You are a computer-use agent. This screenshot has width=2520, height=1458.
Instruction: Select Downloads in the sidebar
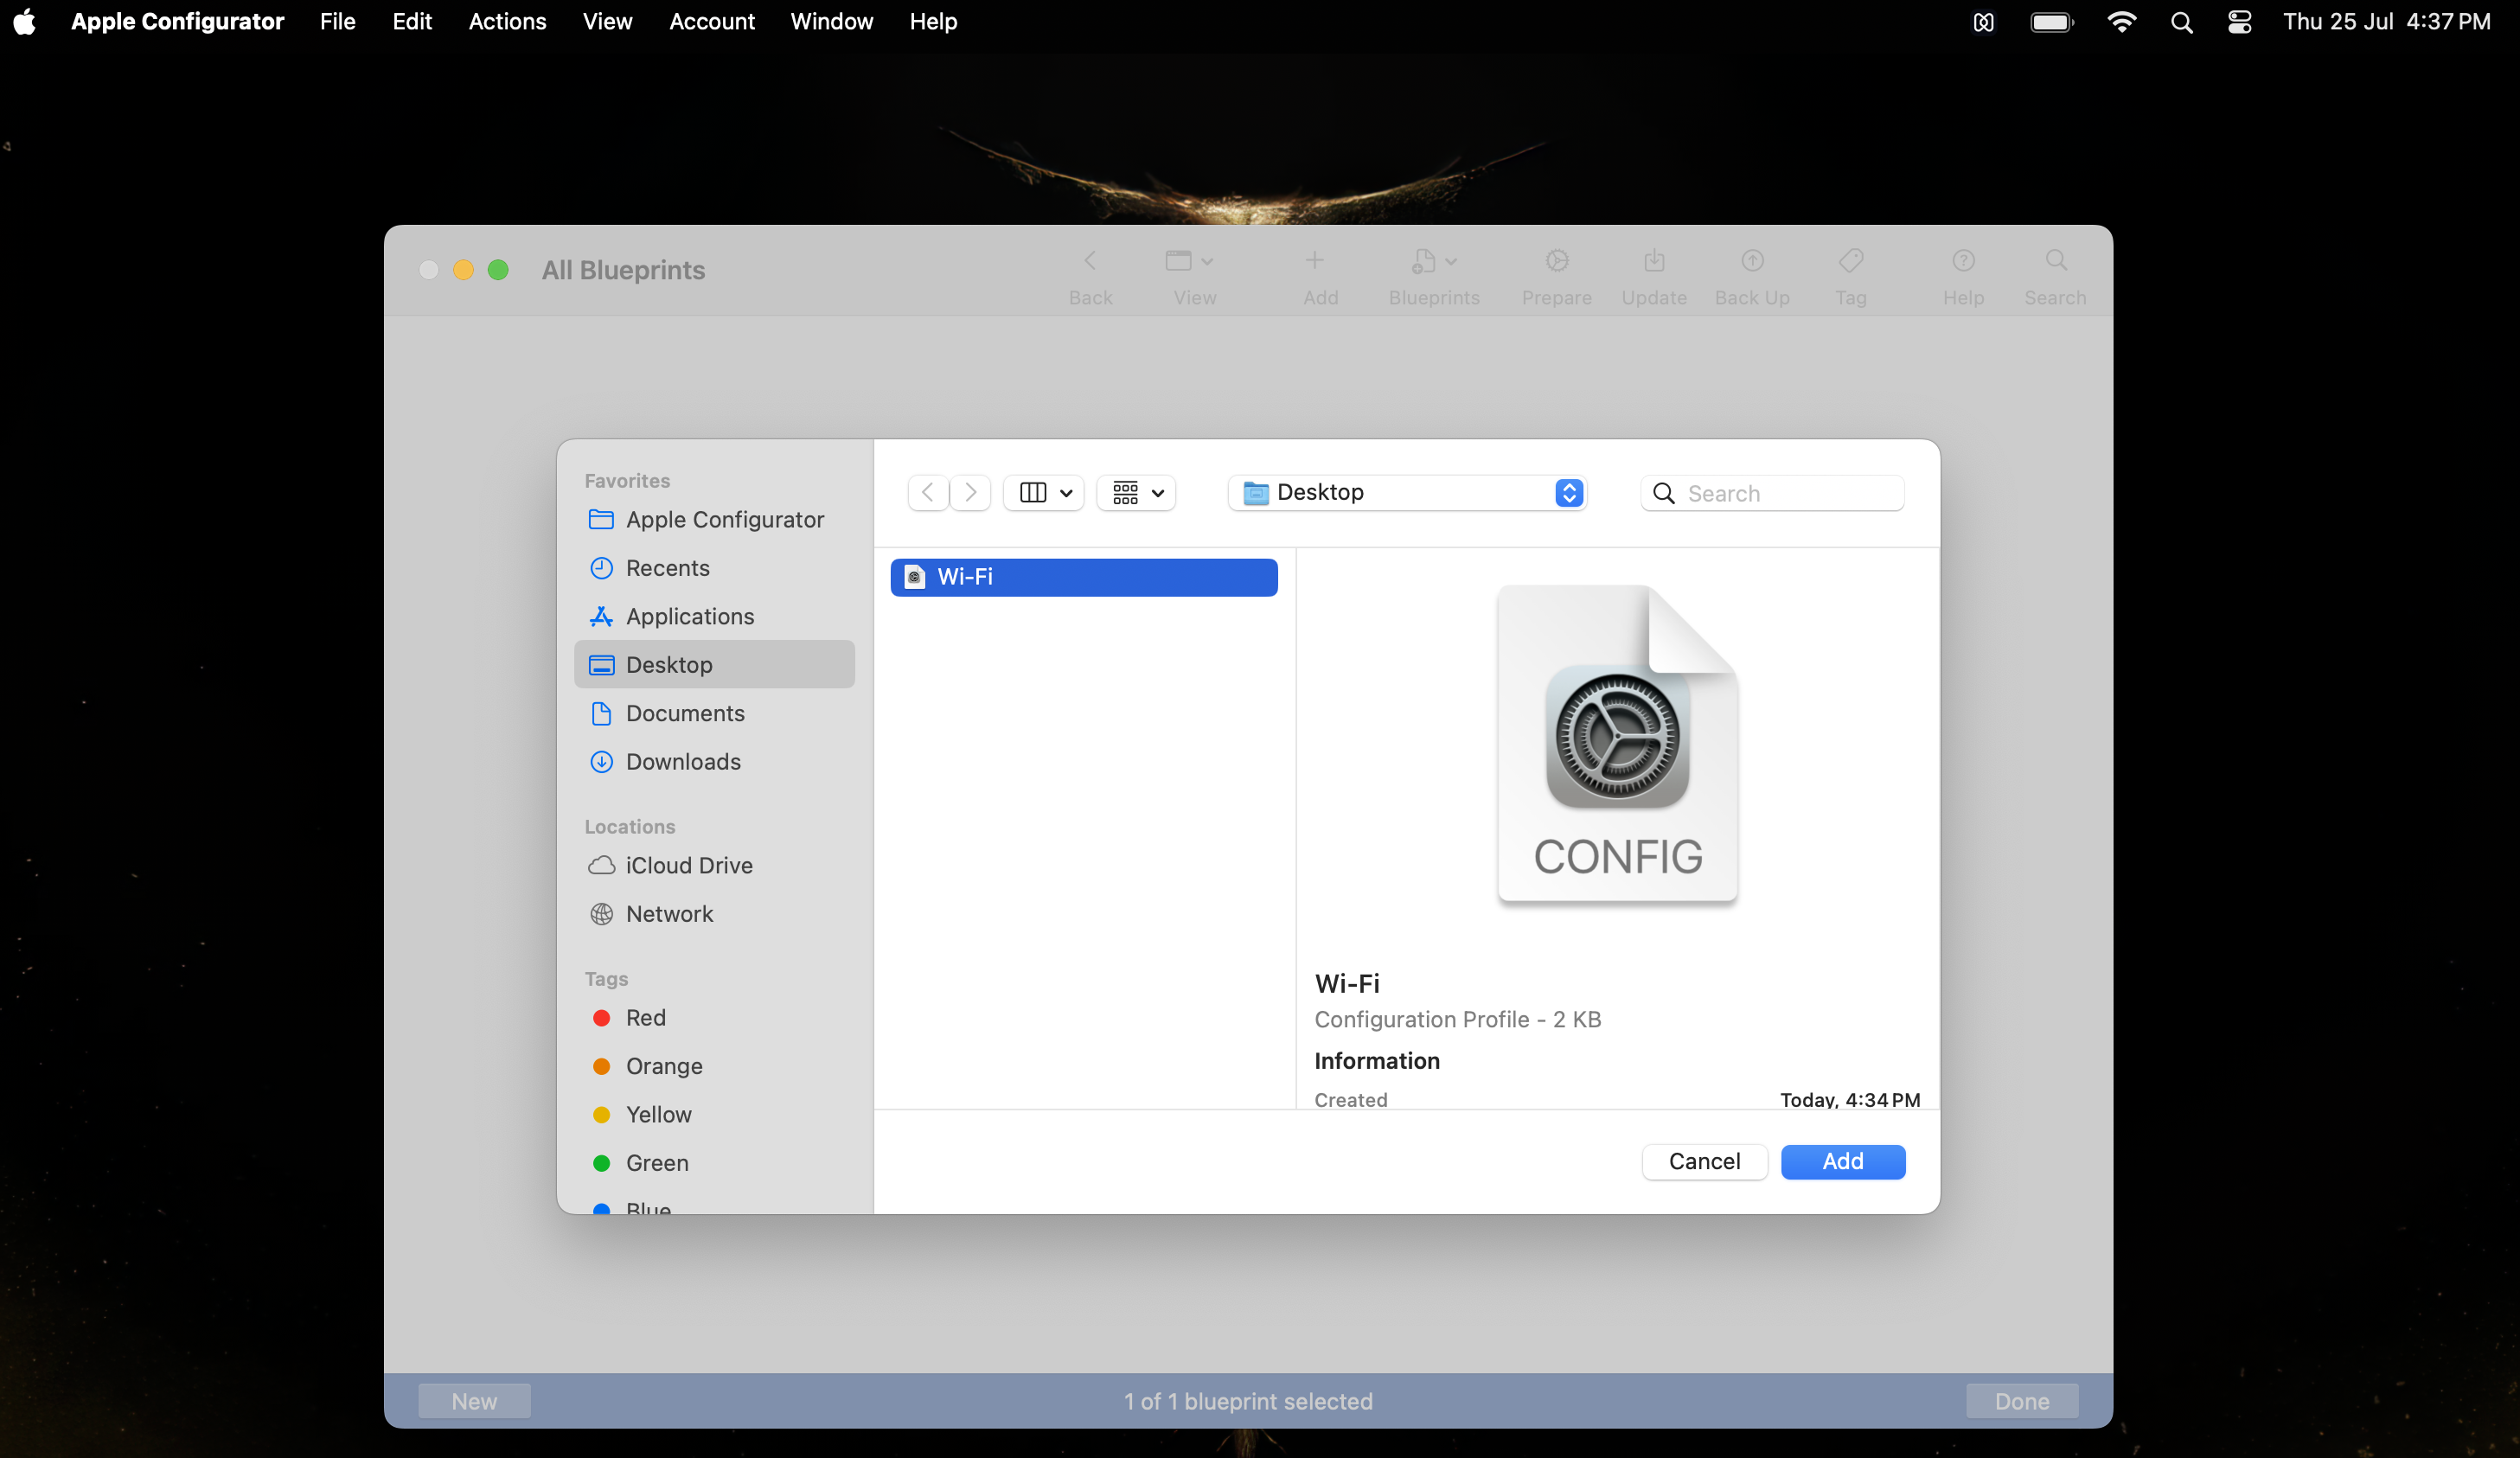coord(714,762)
